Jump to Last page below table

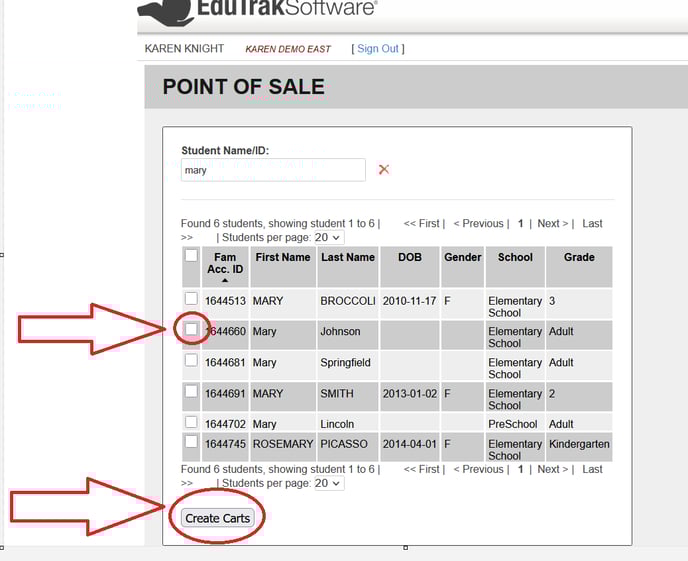(592, 469)
